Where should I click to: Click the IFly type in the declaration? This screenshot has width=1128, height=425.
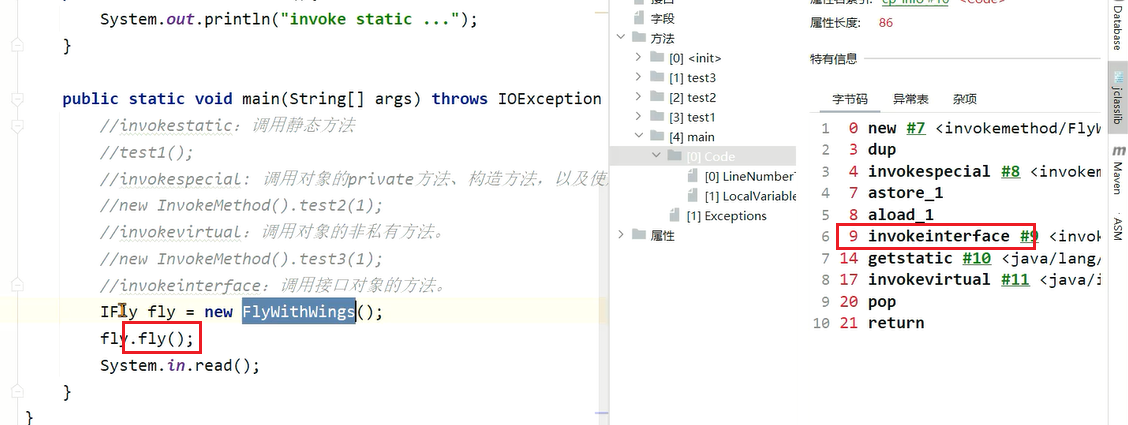click(119, 312)
